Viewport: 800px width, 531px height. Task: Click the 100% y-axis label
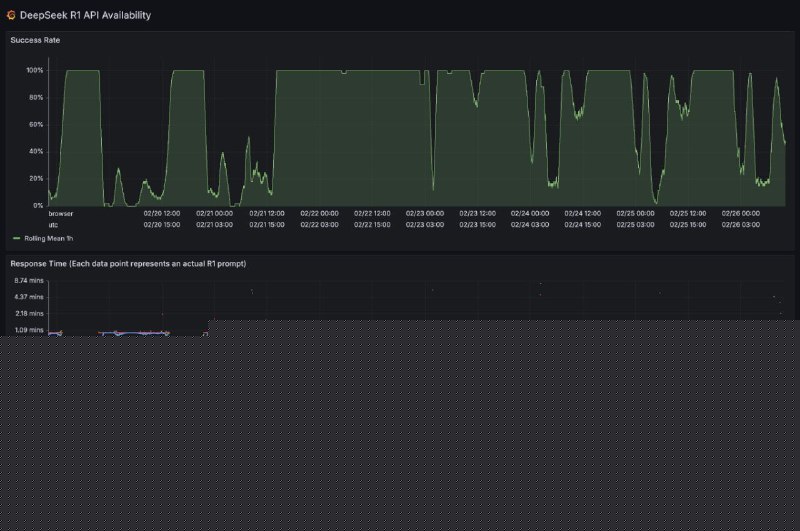[x=35, y=70]
